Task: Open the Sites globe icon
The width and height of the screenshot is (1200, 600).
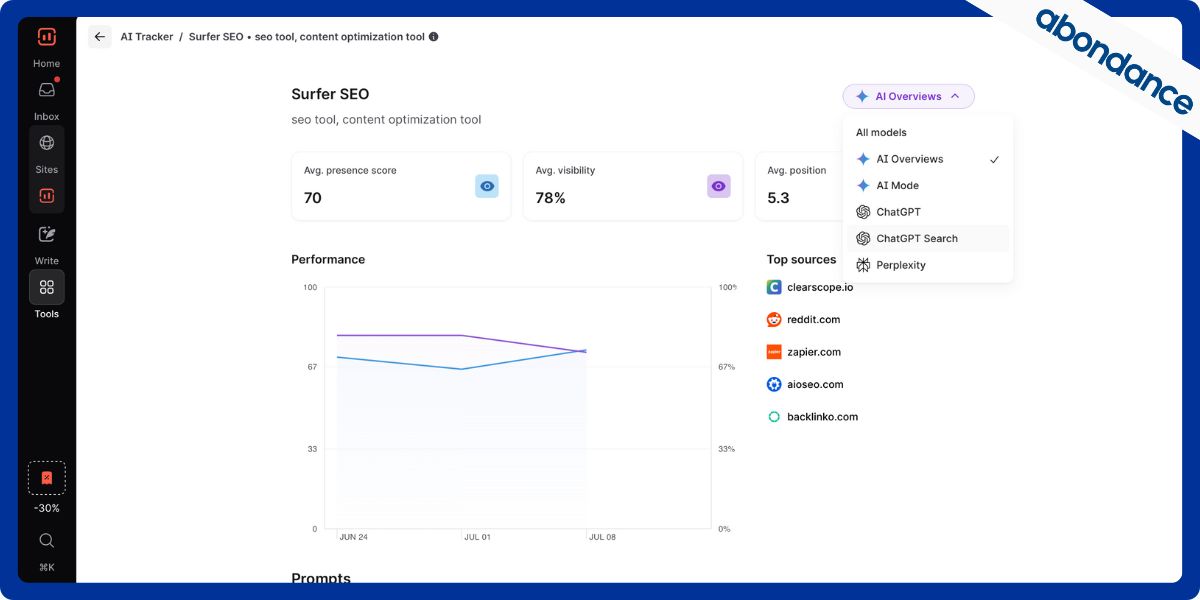Action: pos(46,143)
